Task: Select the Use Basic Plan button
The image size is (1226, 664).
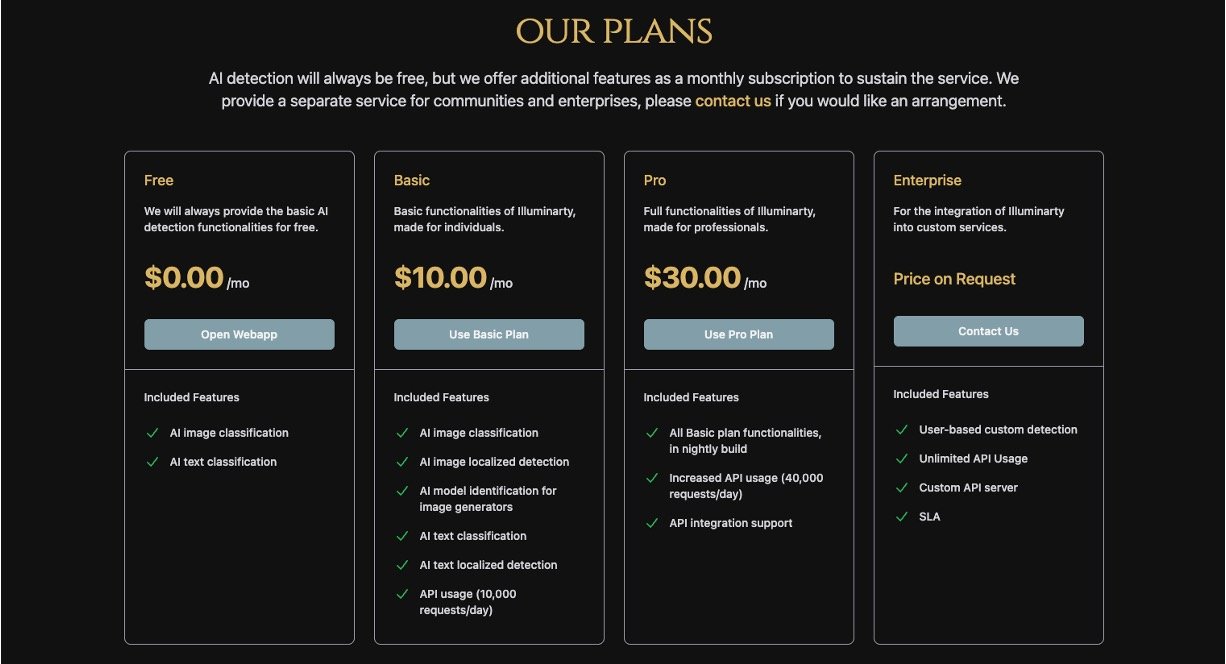Action: (x=489, y=335)
